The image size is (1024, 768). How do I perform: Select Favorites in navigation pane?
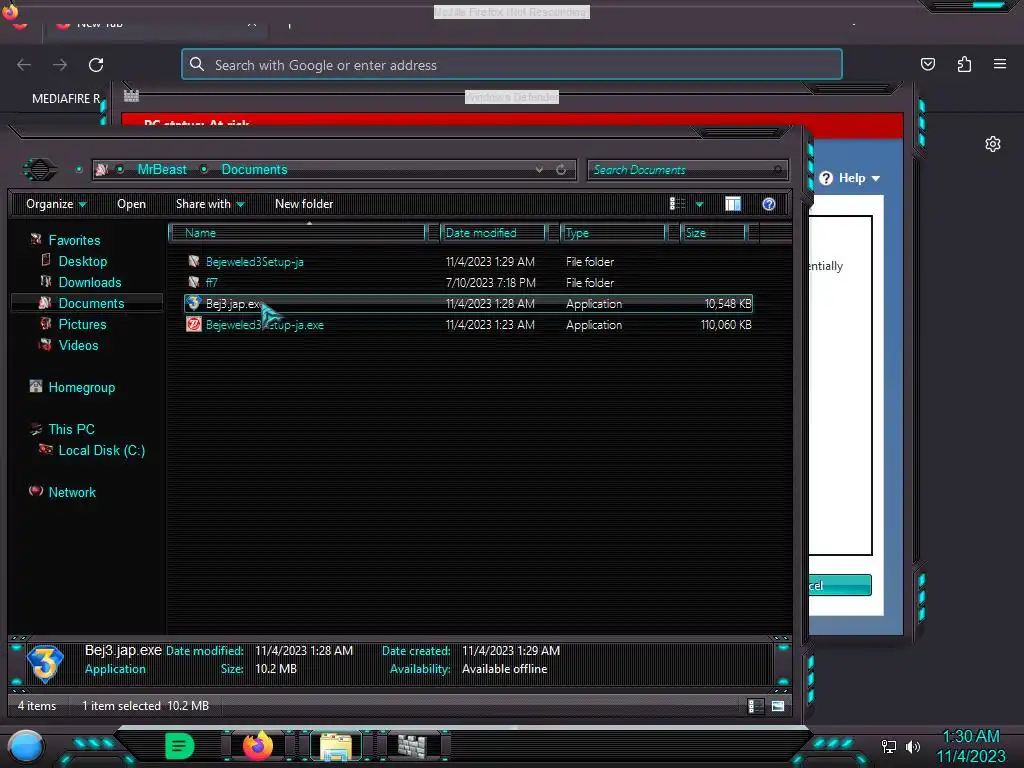pos(74,240)
